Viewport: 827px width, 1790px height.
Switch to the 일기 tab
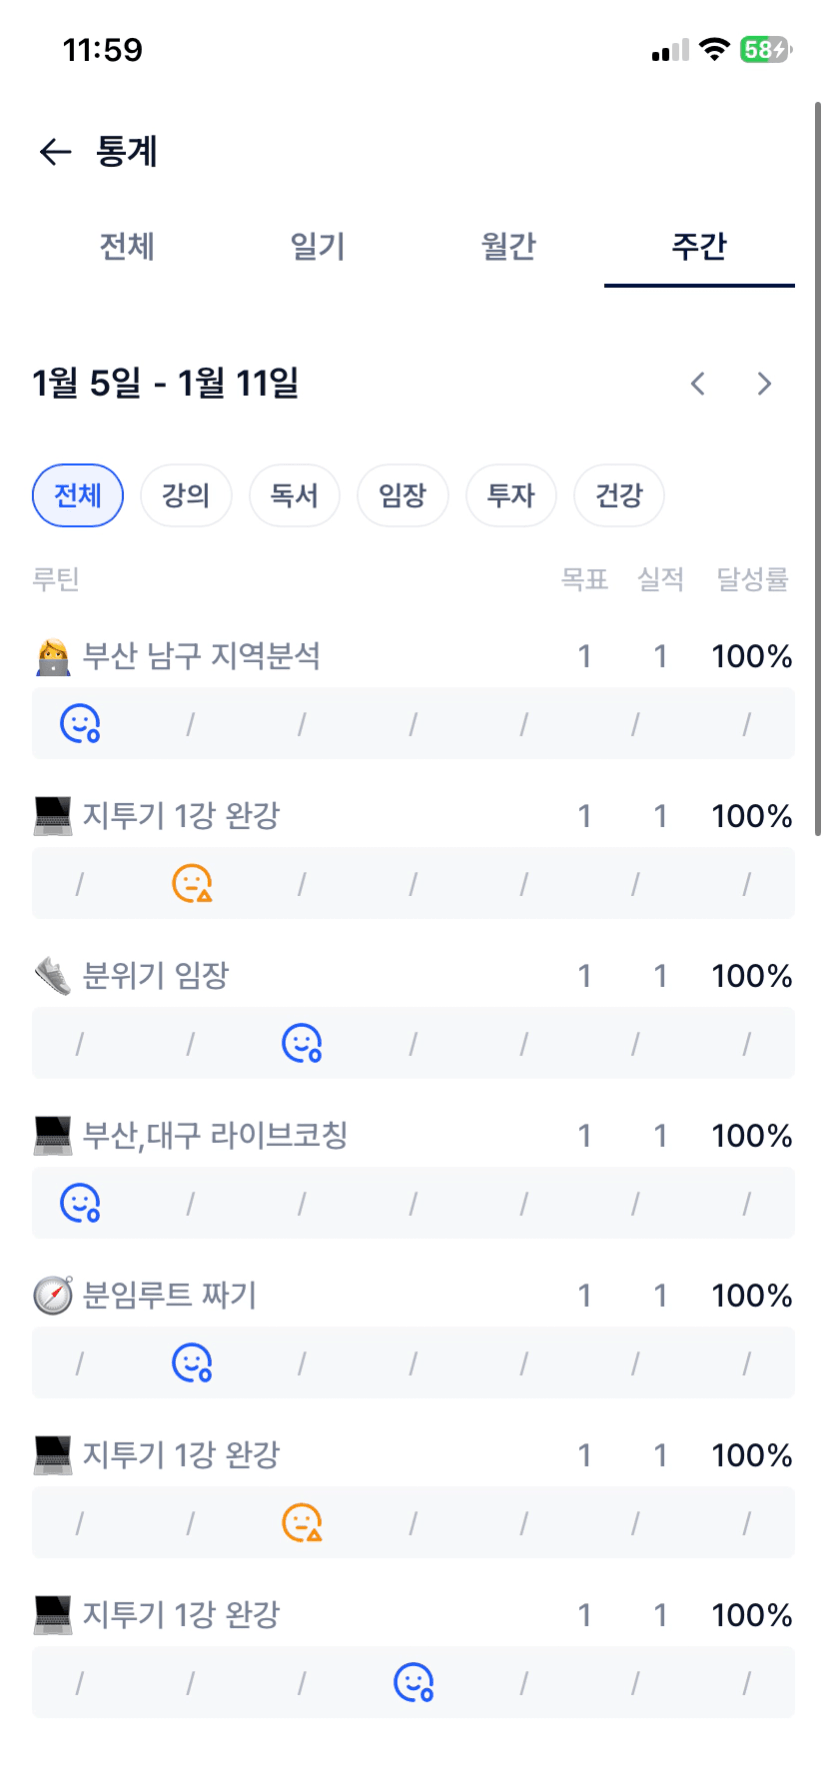(x=318, y=246)
